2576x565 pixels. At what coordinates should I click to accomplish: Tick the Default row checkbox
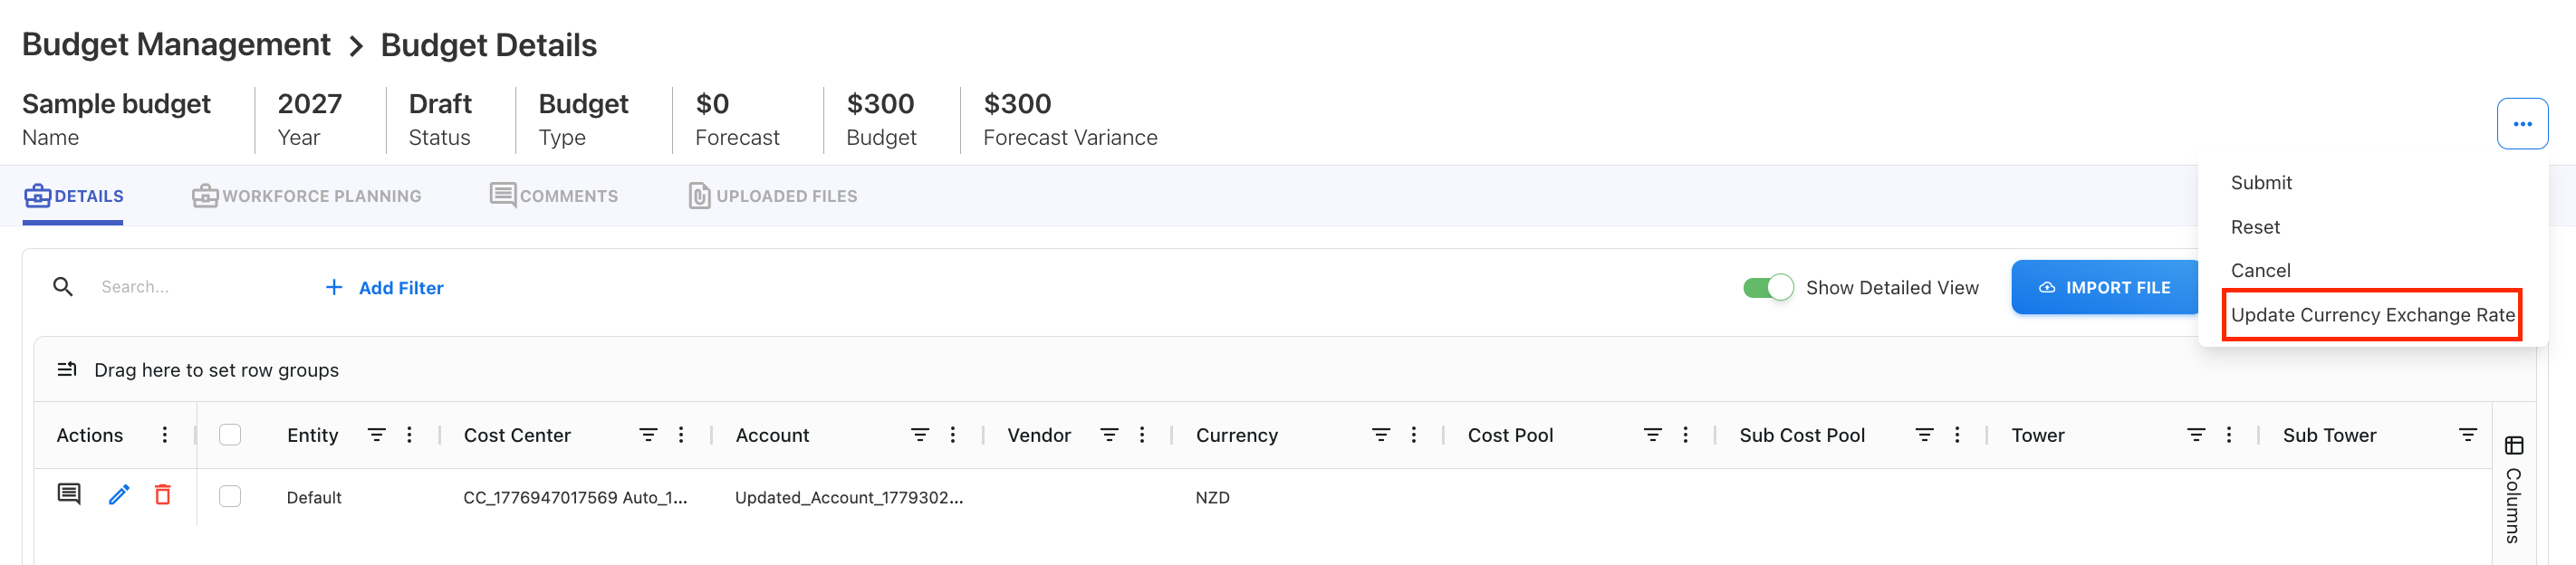point(230,497)
